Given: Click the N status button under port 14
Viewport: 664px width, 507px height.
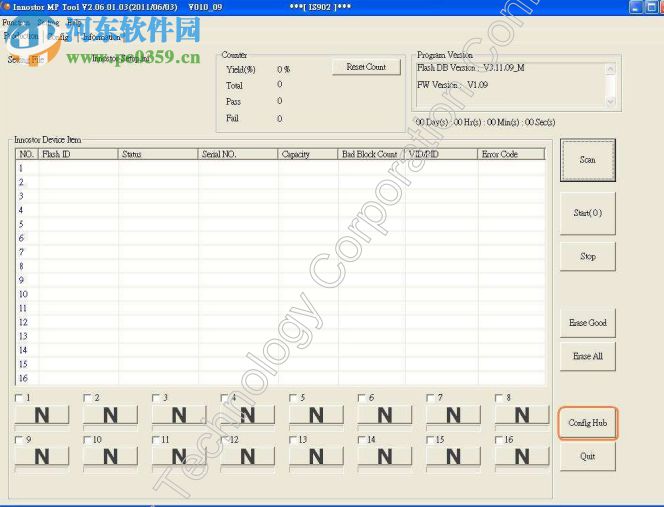Looking at the screenshot, I should pos(385,456).
